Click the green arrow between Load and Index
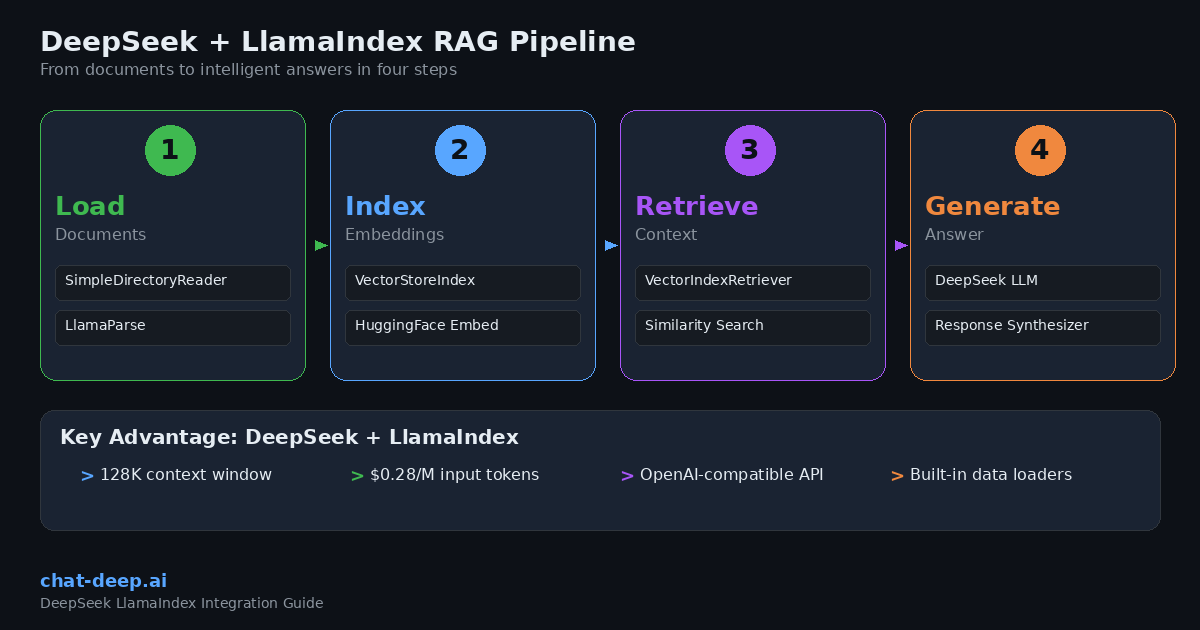The width and height of the screenshot is (1200, 630). 319,245
